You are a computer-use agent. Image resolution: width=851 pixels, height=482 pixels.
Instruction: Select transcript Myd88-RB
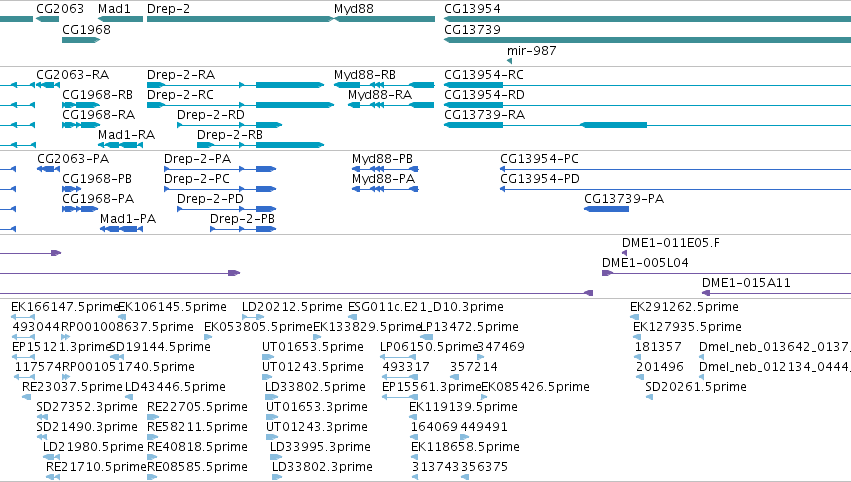(x=365, y=74)
